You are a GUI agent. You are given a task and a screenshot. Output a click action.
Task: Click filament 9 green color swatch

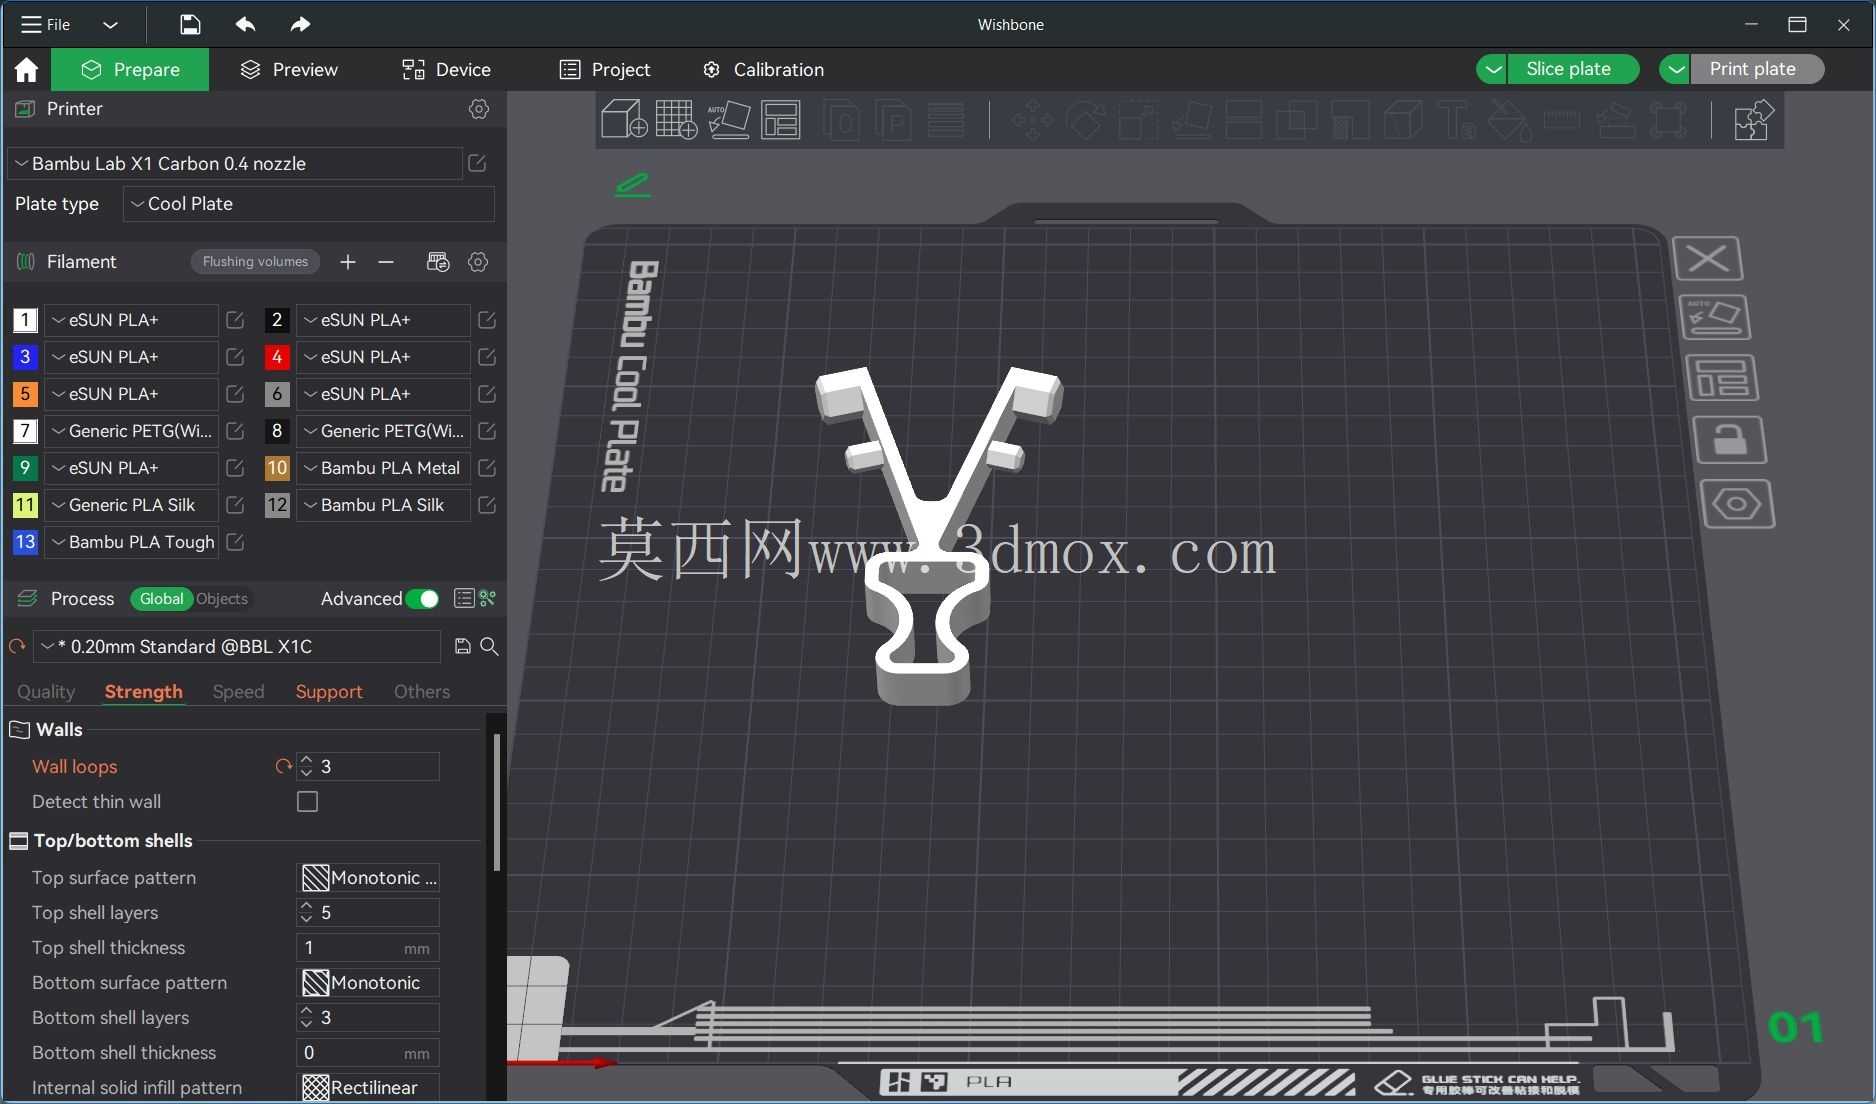pos(25,468)
